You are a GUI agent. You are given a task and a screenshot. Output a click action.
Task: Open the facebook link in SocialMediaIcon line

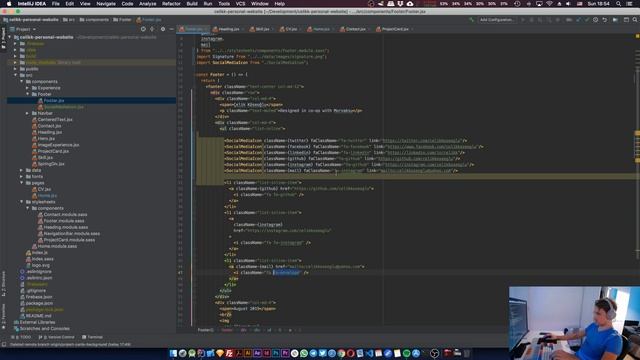point(431,147)
